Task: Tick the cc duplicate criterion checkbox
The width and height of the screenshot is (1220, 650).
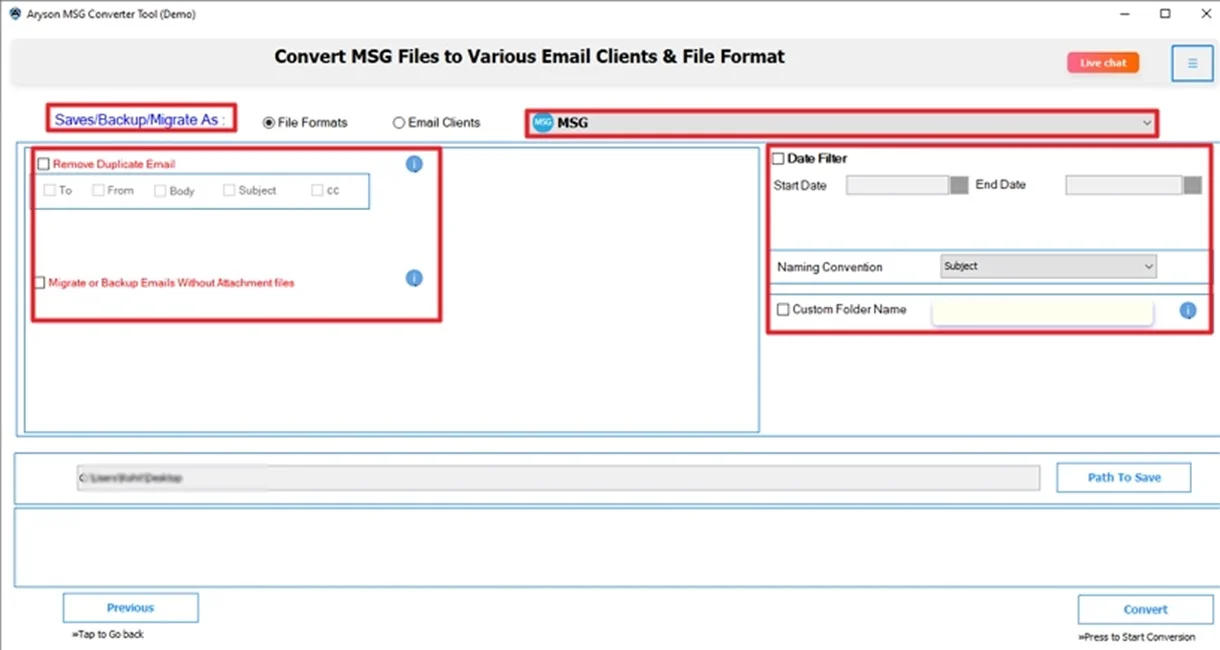Action: click(x=317, y=190)
